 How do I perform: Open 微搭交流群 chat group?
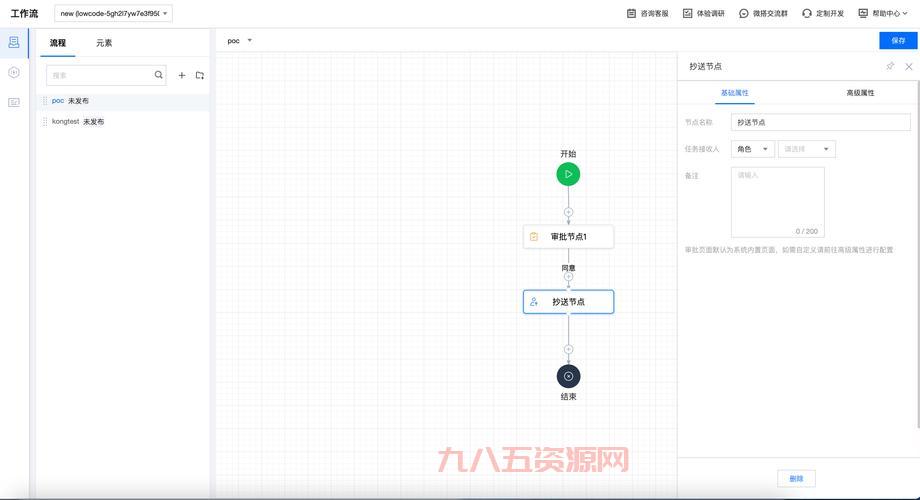tap(763, 13)
